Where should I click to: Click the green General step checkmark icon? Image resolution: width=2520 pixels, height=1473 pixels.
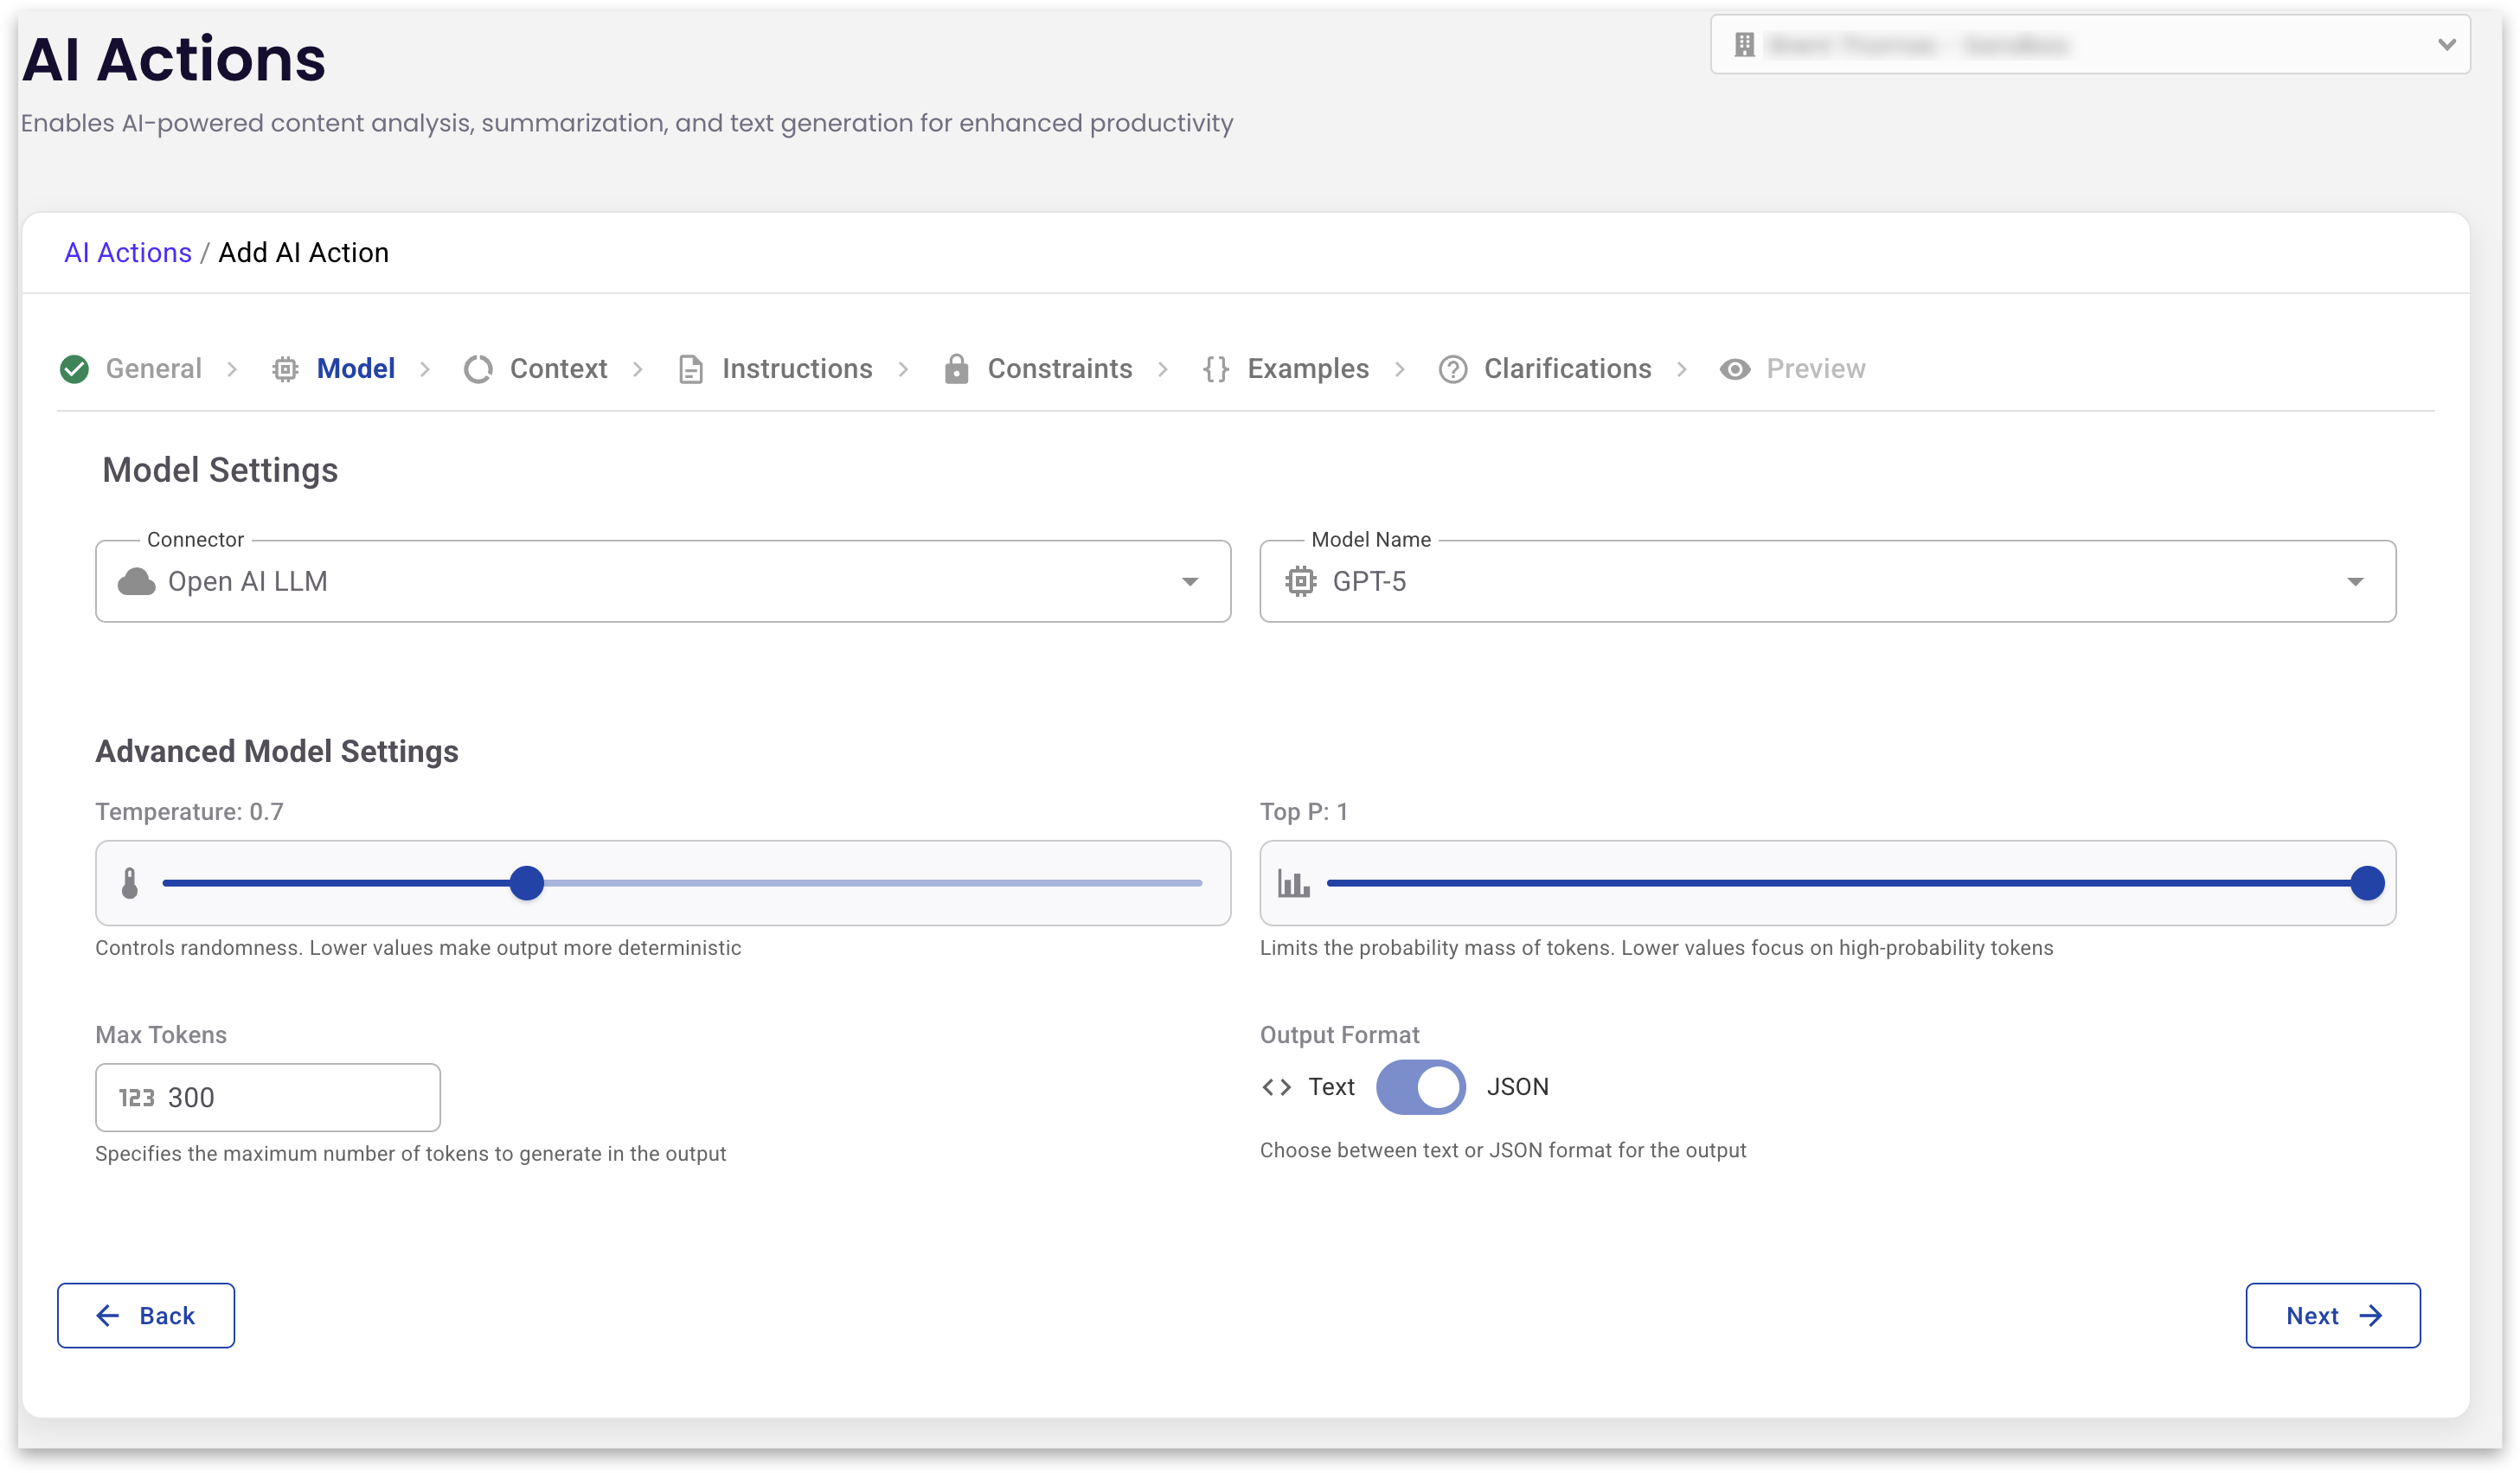pyautogui.click(x=74, y=369)
